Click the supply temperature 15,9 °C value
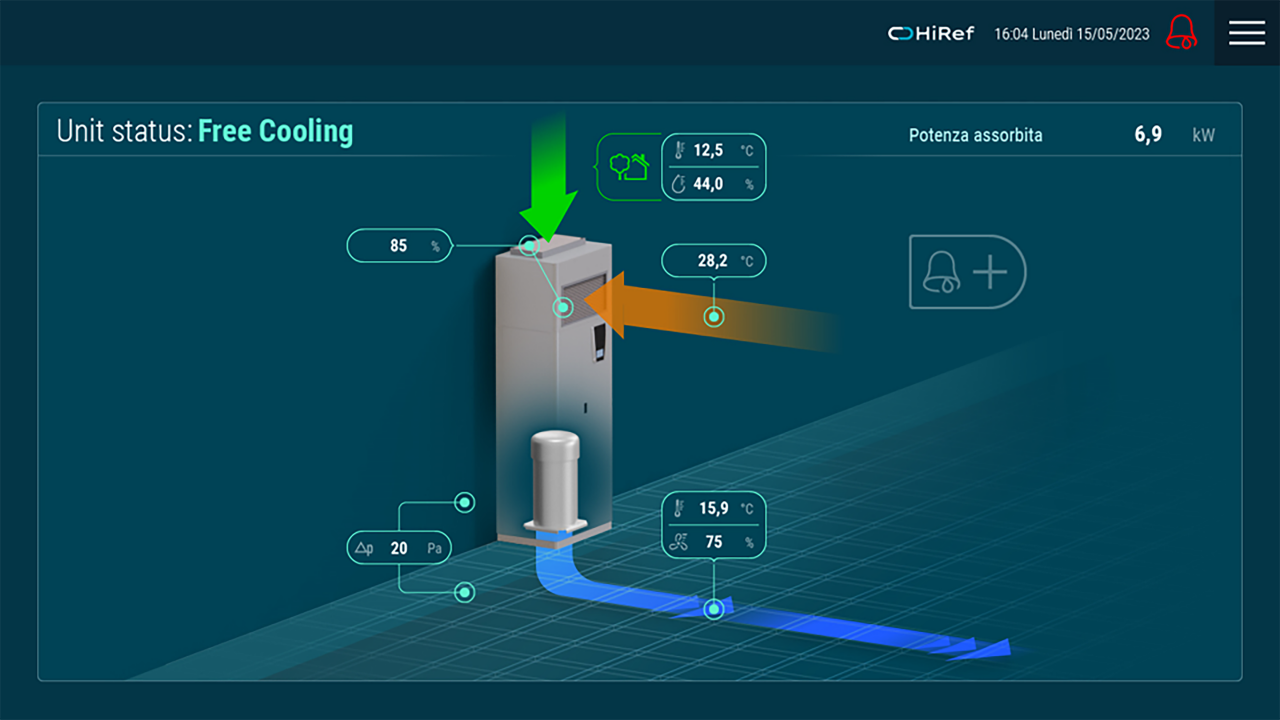Image resolution: width=1280 pixels, height=720 pixels. (x=714, y=508)
